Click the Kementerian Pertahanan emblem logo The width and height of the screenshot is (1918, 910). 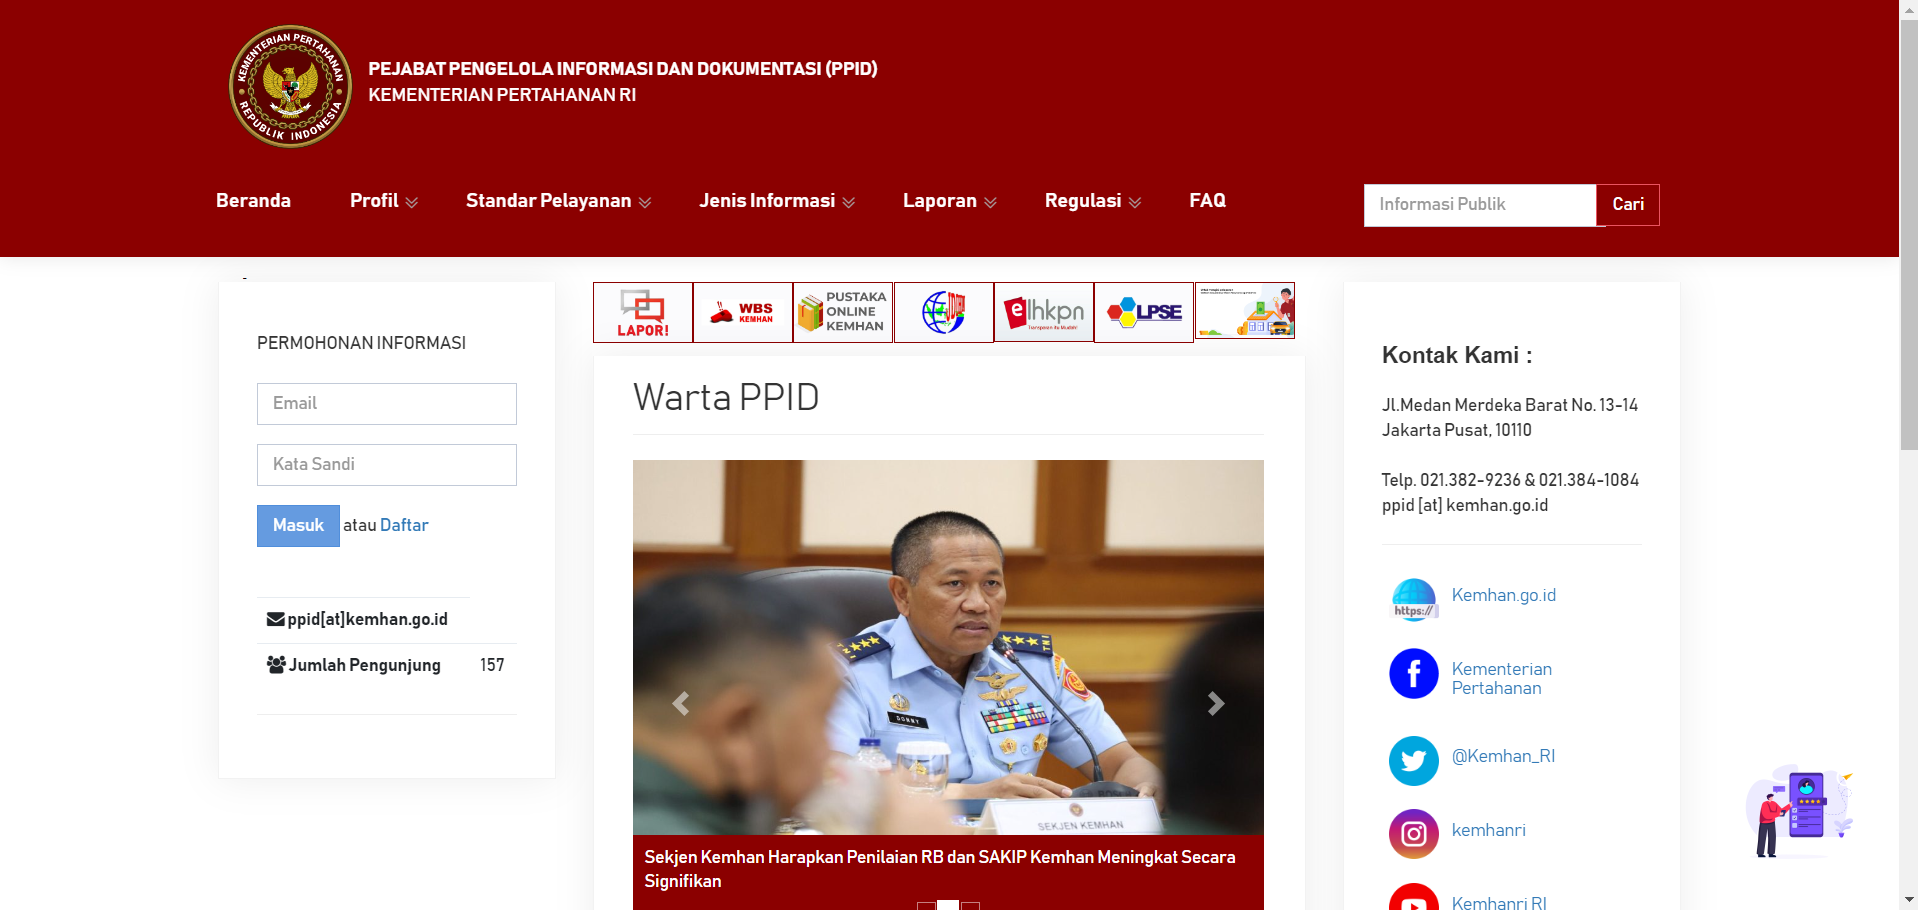(290, 87)
